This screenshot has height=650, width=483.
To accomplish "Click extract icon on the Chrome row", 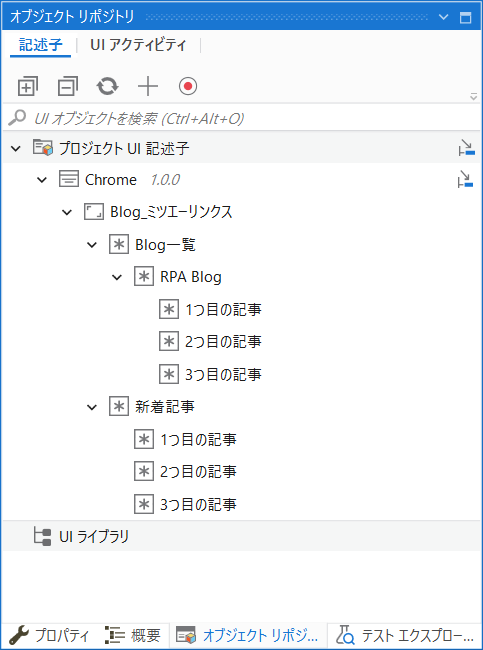I will click(466, 180).
